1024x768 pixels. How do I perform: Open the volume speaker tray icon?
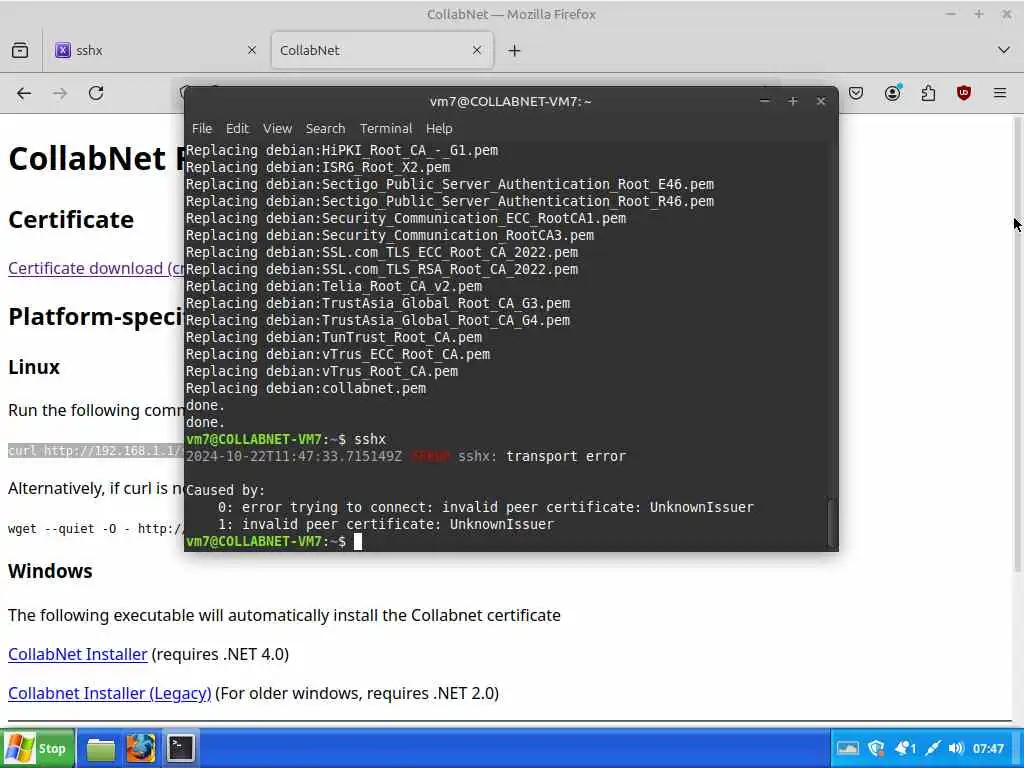point(956,748)
